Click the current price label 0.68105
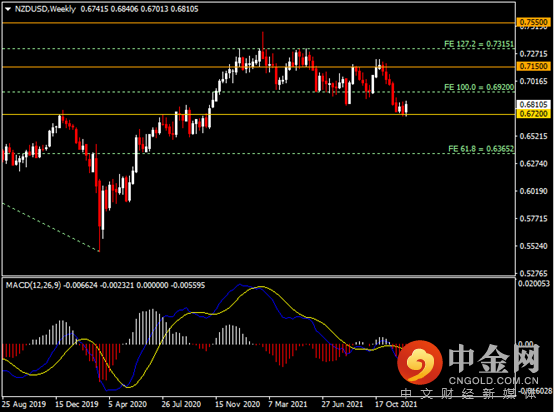The width and height of the screenshot is (554, 412). pyautogui.click(x=534, y=105)
